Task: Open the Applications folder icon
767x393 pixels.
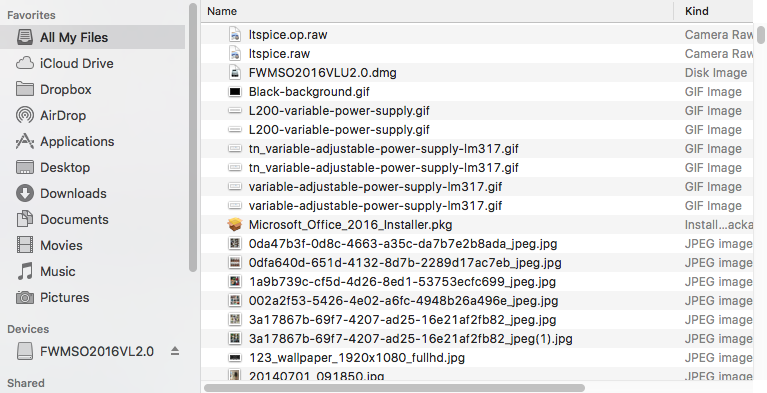Action: 24,141
